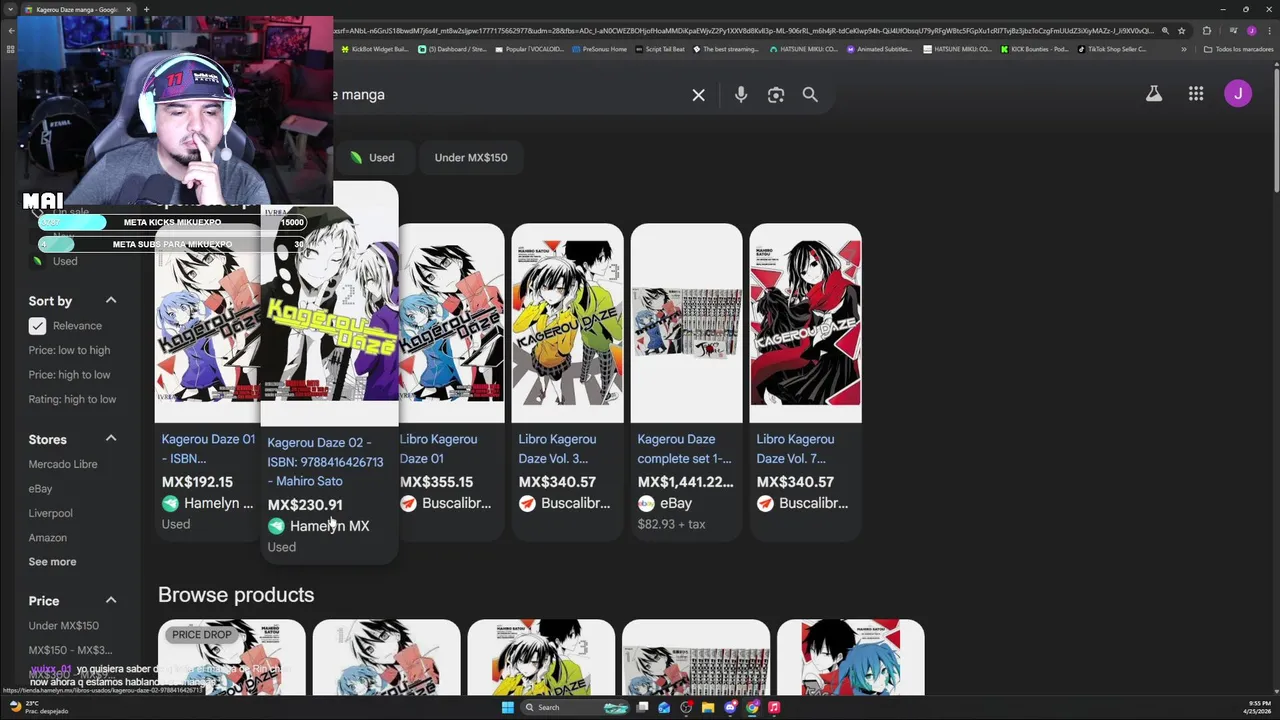Screen dimensions: 1280x720
Task: Select Price: low to high sorting
Action: [x=69, y=350]
